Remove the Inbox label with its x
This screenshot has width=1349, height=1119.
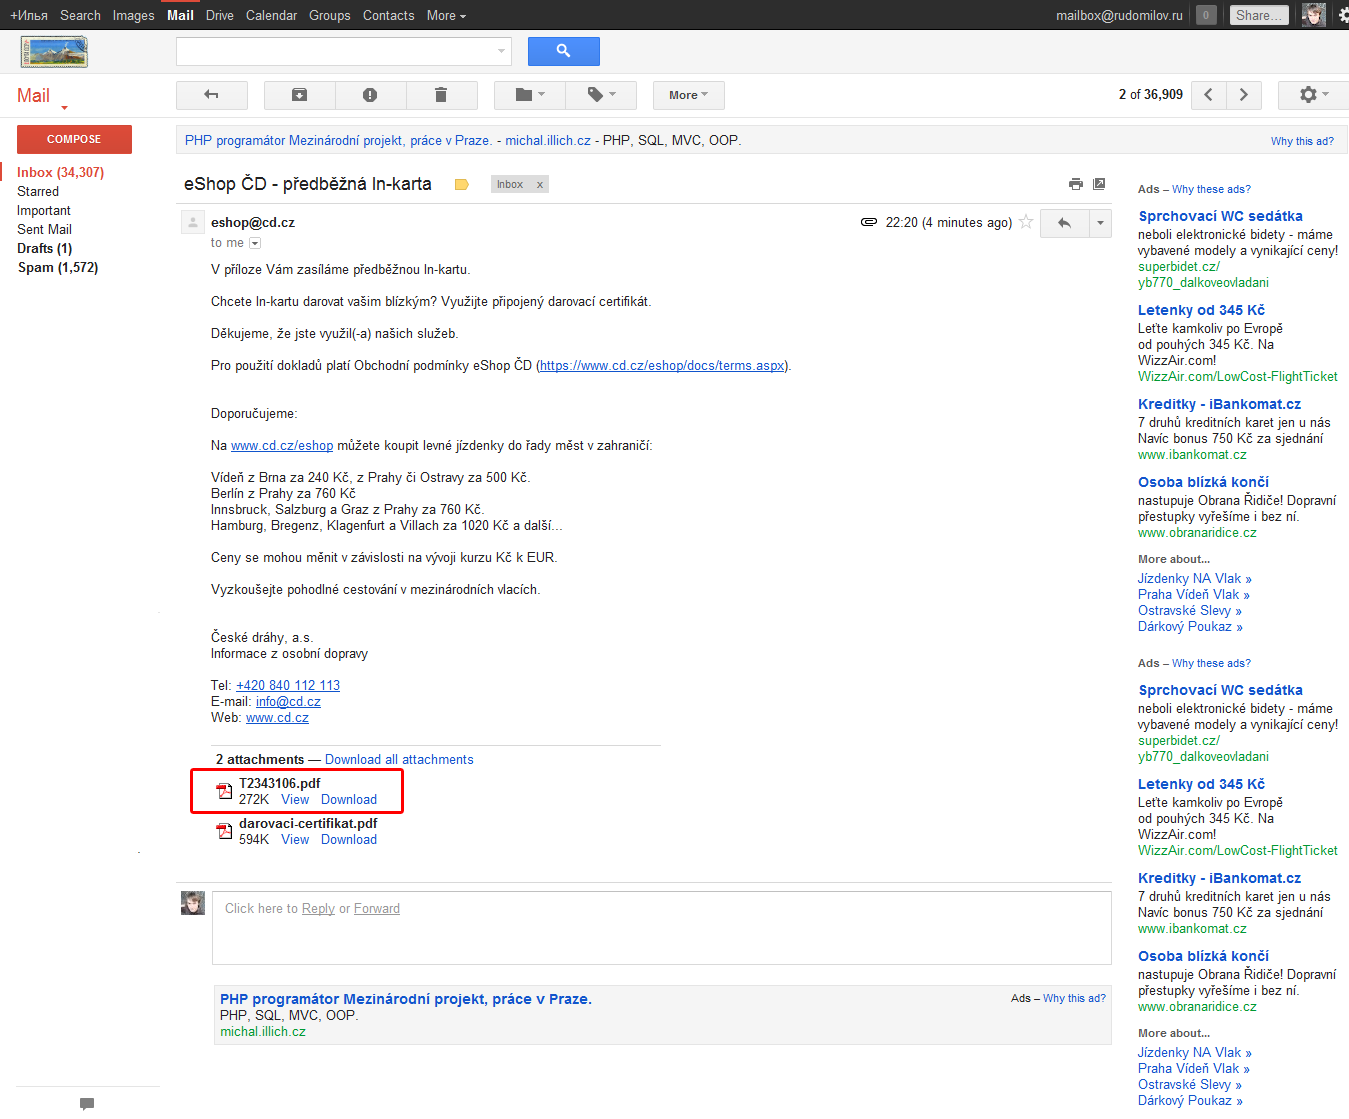point(540,185)
